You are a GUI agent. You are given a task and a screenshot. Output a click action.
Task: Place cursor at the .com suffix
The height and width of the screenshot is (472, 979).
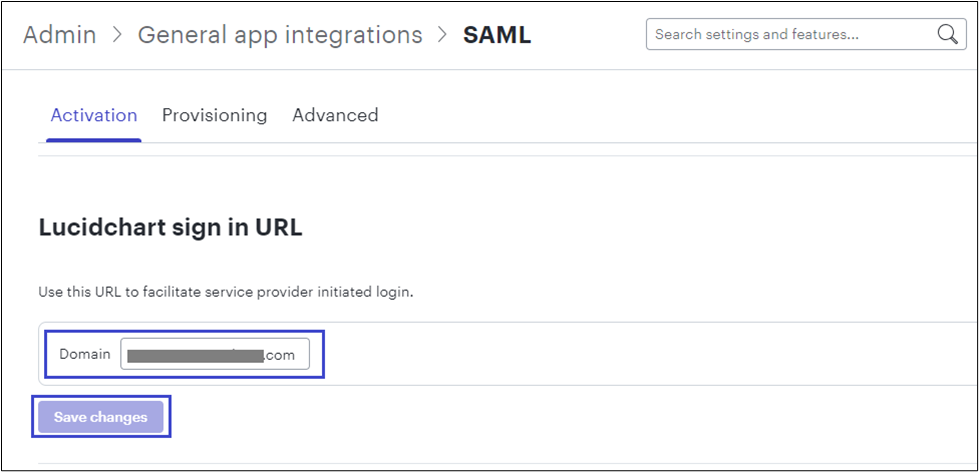click(x=280, y=355)
